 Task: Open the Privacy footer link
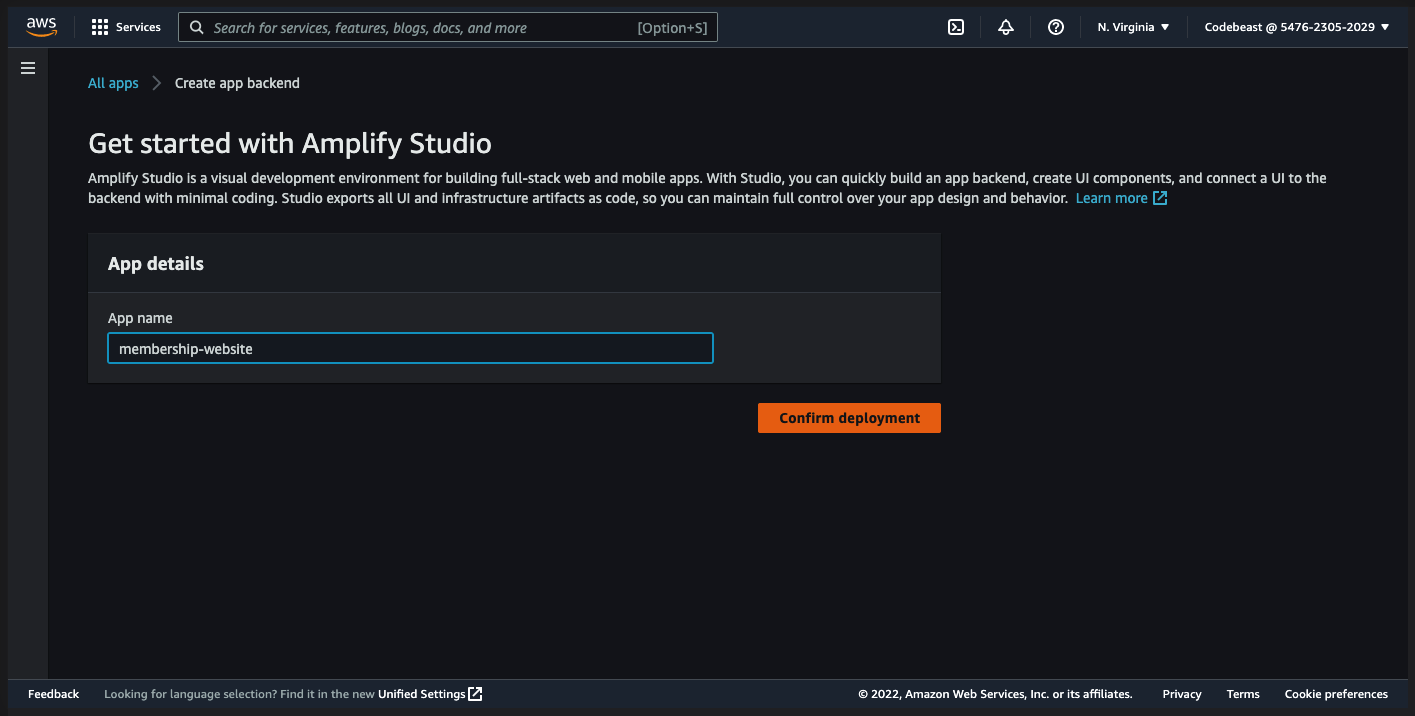pyautogui.click(x=1182, y=694)
